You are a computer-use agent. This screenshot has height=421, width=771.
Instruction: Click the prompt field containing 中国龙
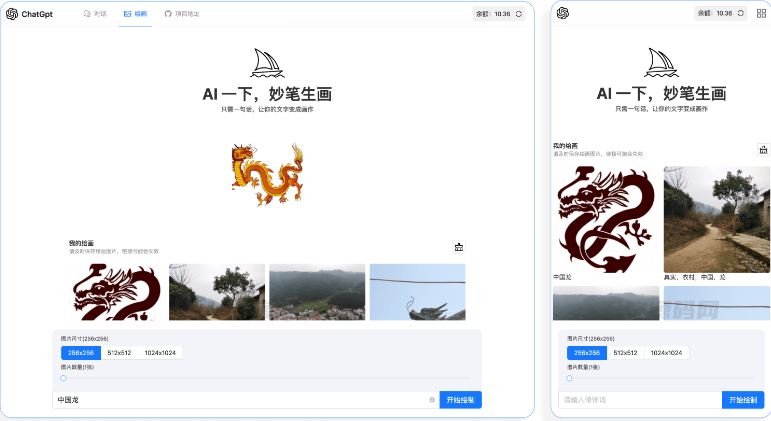coord(246,400)
